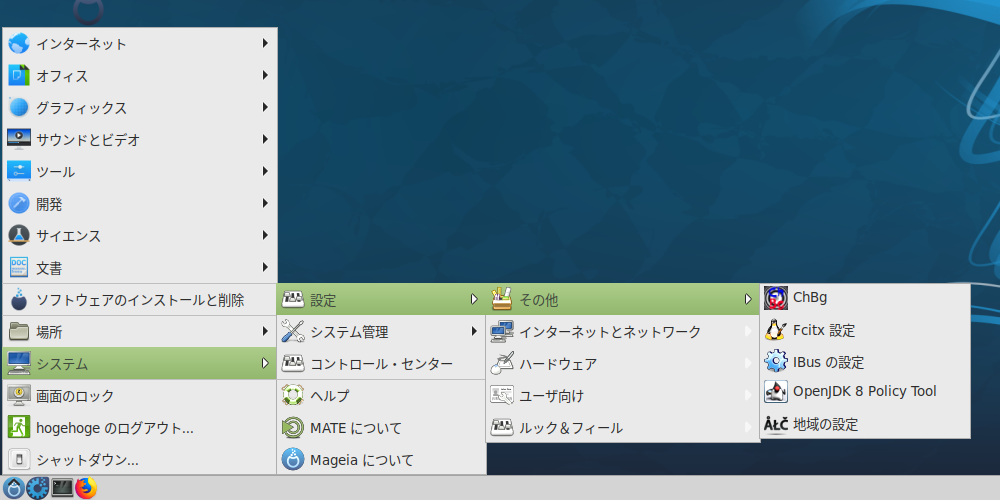Launch 地域の設定
The height and width of the screenshot is (500, 1000).
tap(865, 423)
